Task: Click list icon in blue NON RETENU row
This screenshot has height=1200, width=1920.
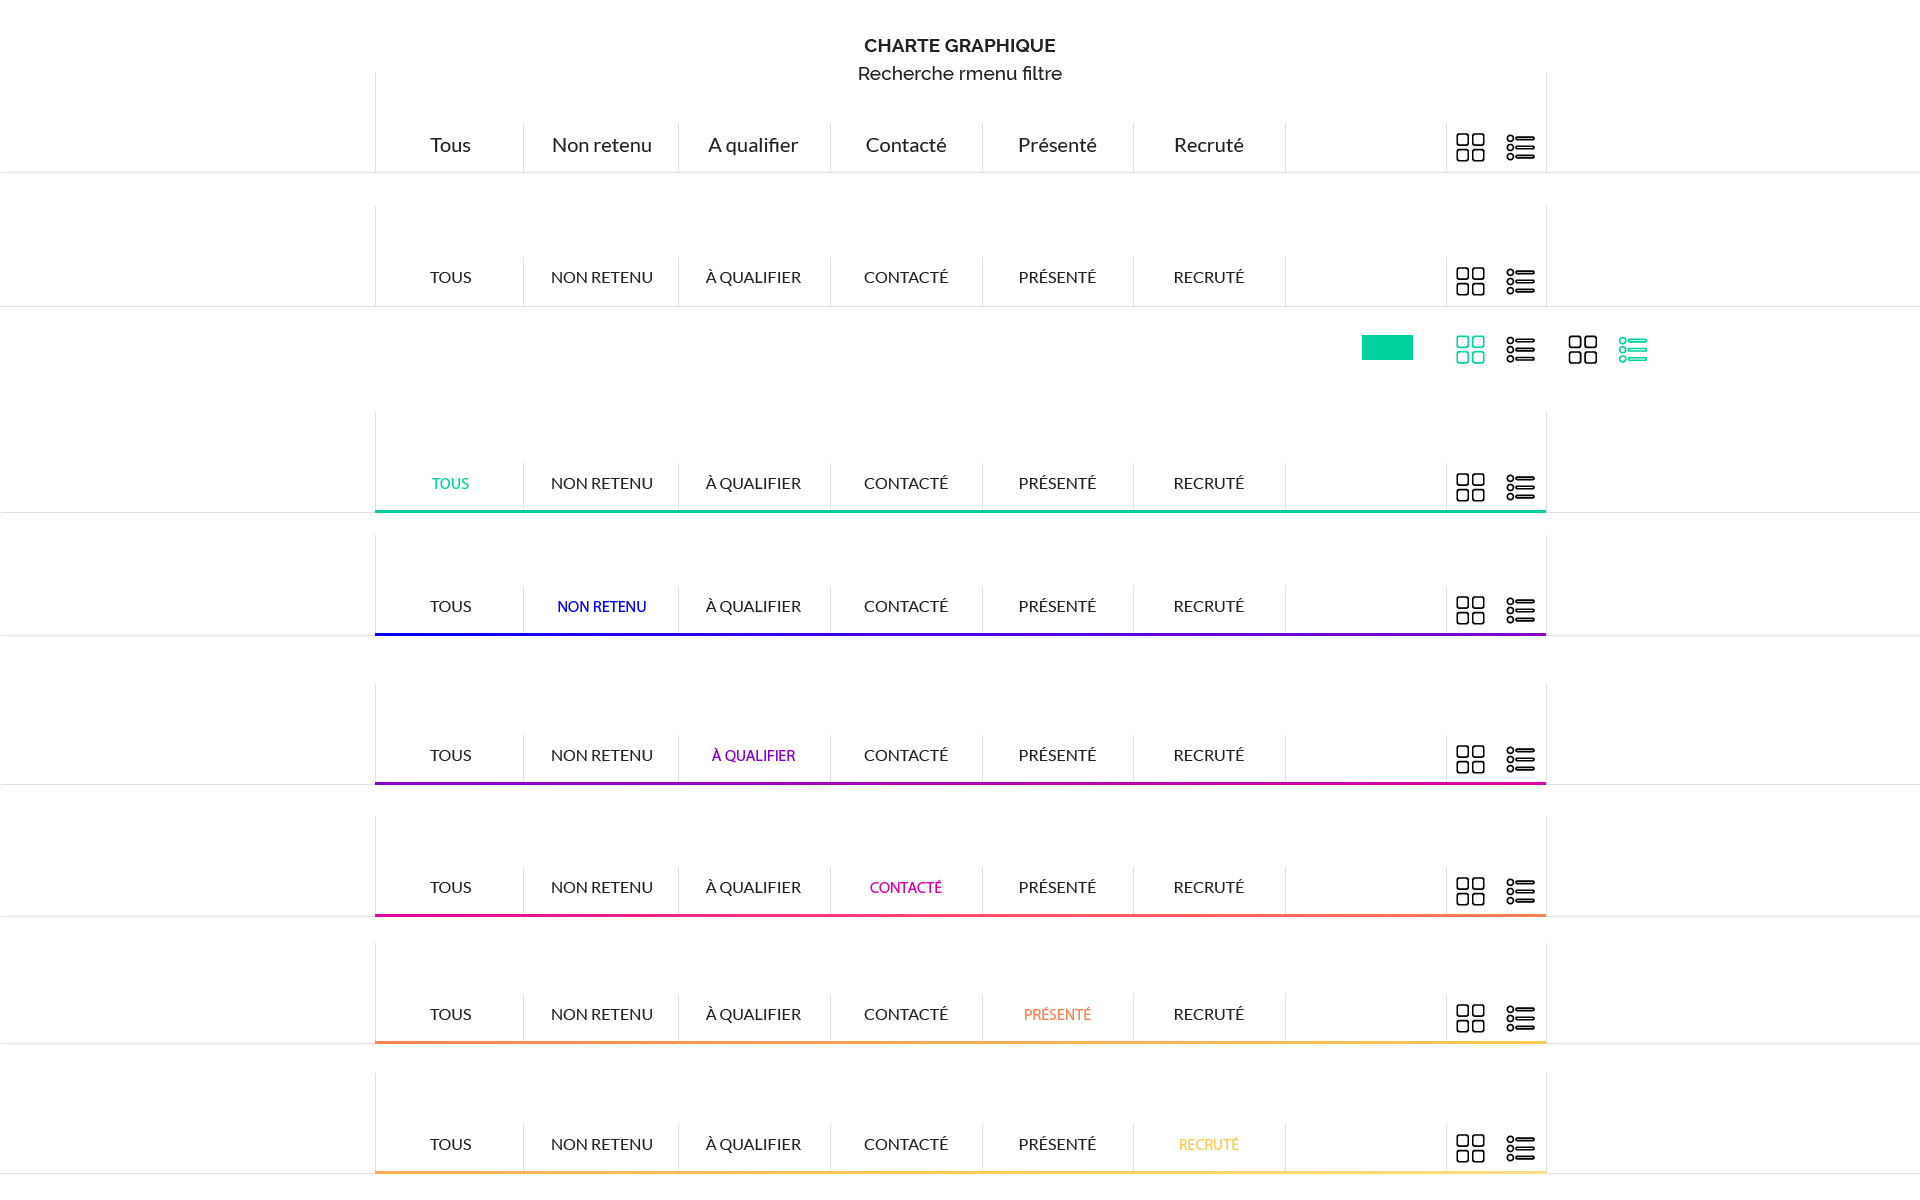Action: pyautogui.click(x=1520, y=610)
